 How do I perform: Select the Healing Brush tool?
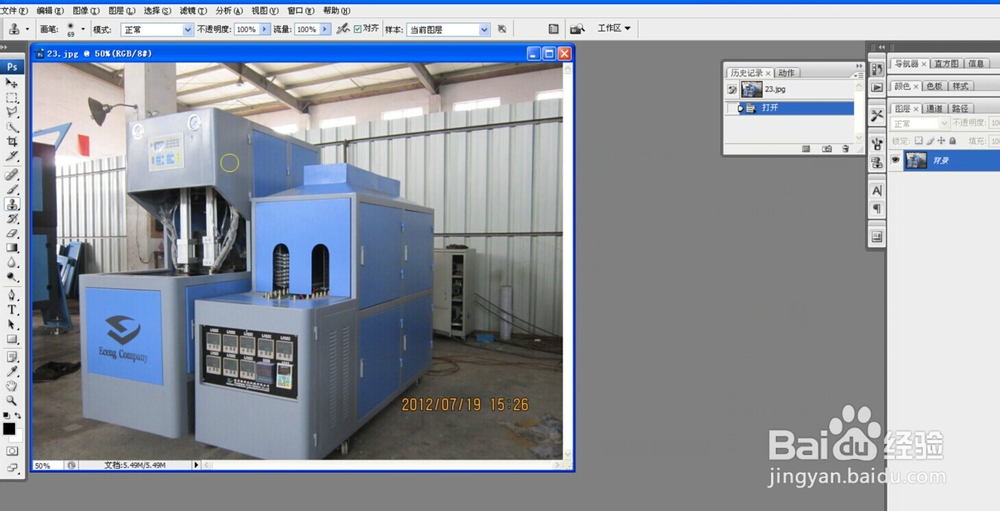tap(11, 175)
